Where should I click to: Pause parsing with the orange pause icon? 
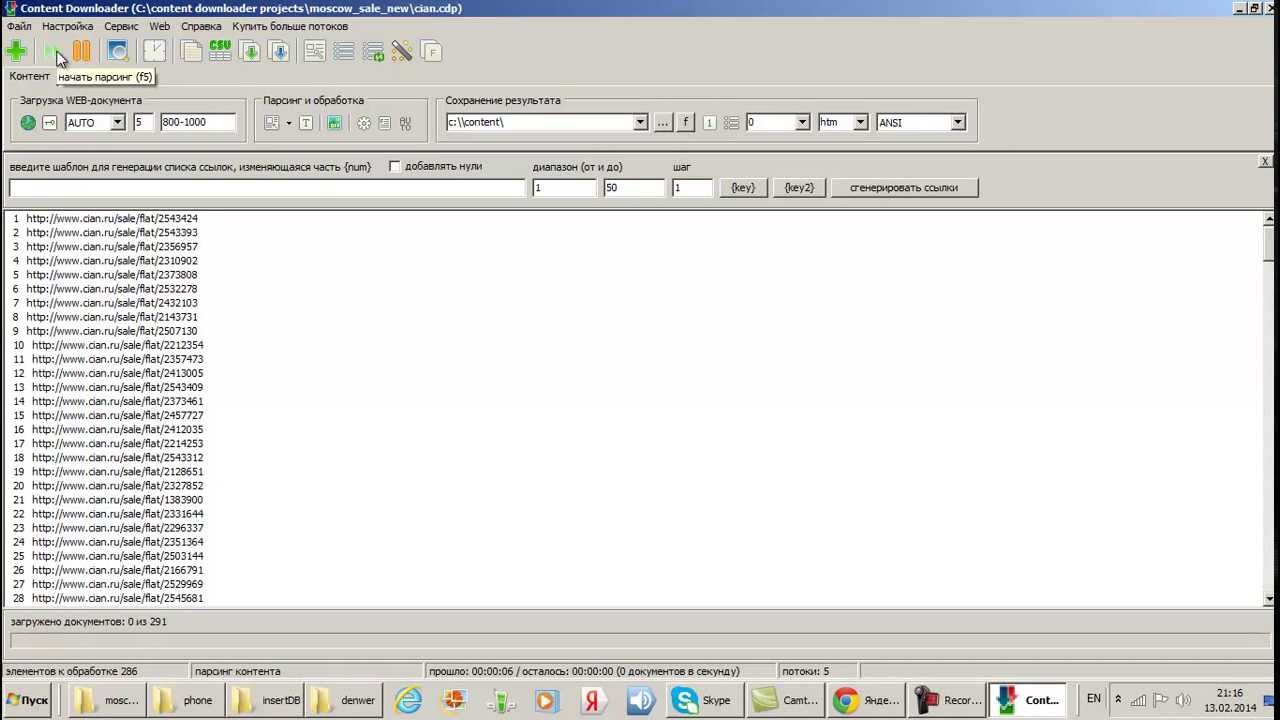click(x=82, y=51)
